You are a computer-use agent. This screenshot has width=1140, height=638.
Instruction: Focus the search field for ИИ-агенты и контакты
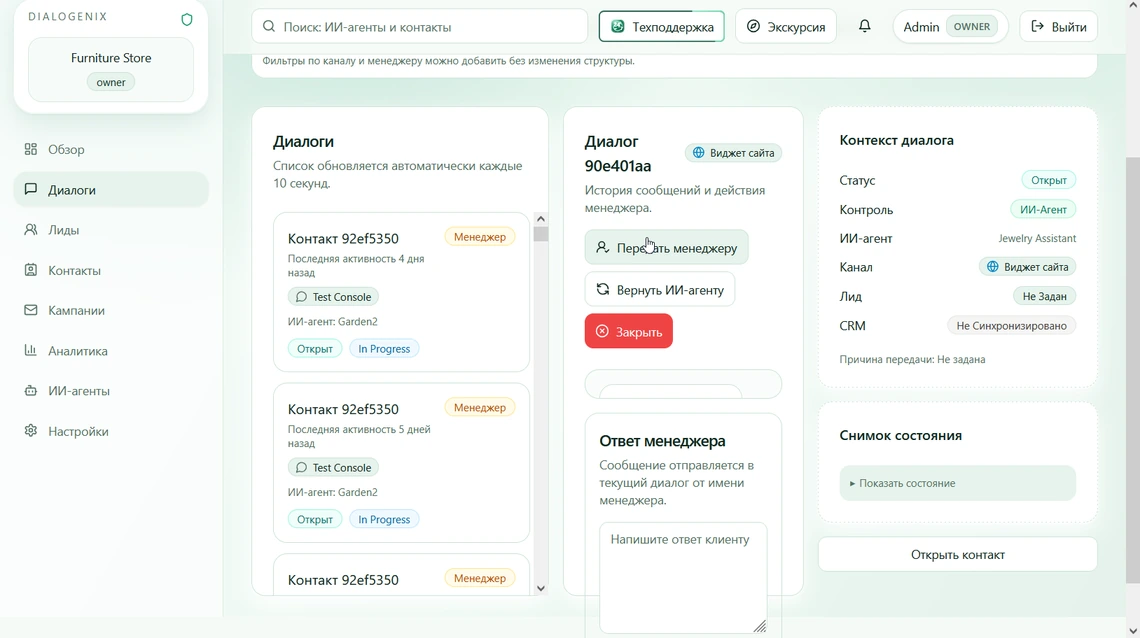(420, 27)
